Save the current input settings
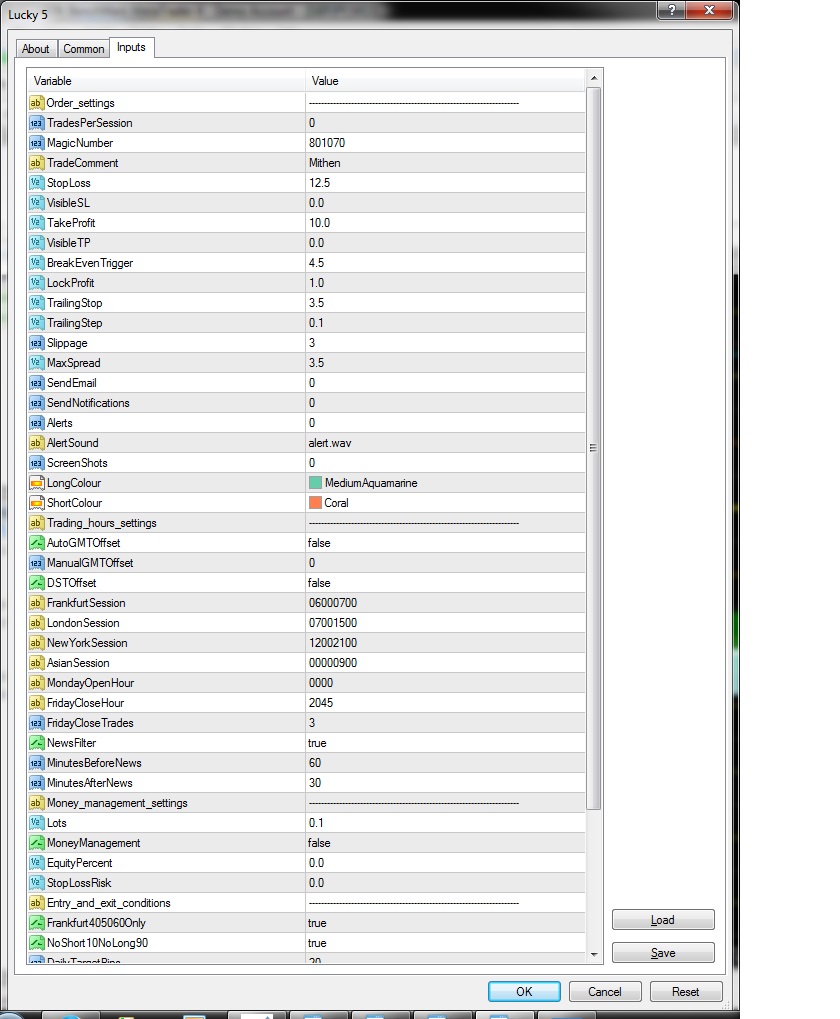The width and height of the screenshot is (840, 1019). 663,953
